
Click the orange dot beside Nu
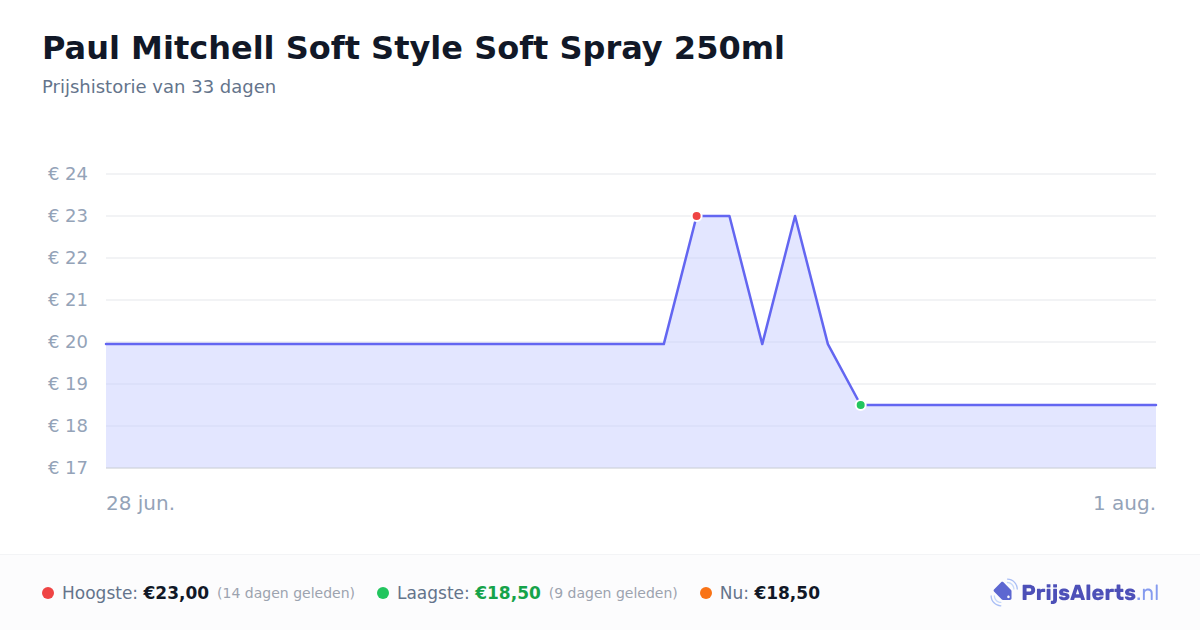[x=706, y=593]
